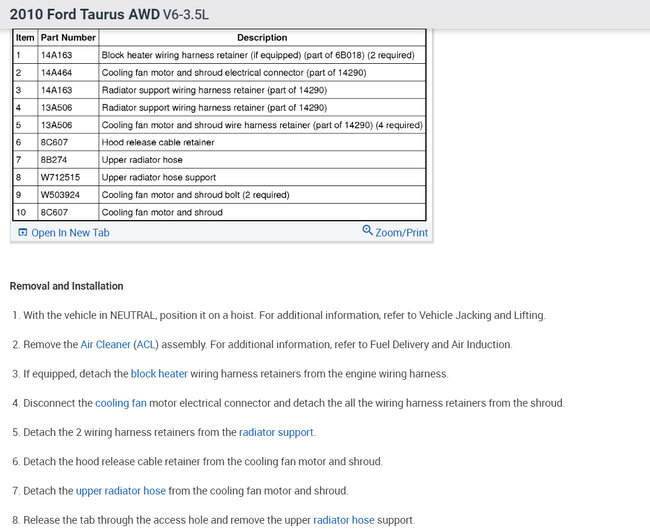Select Block heater wiring harness retainer description
Viewport: 650px width, 529px height.
(x=258, y=55)
